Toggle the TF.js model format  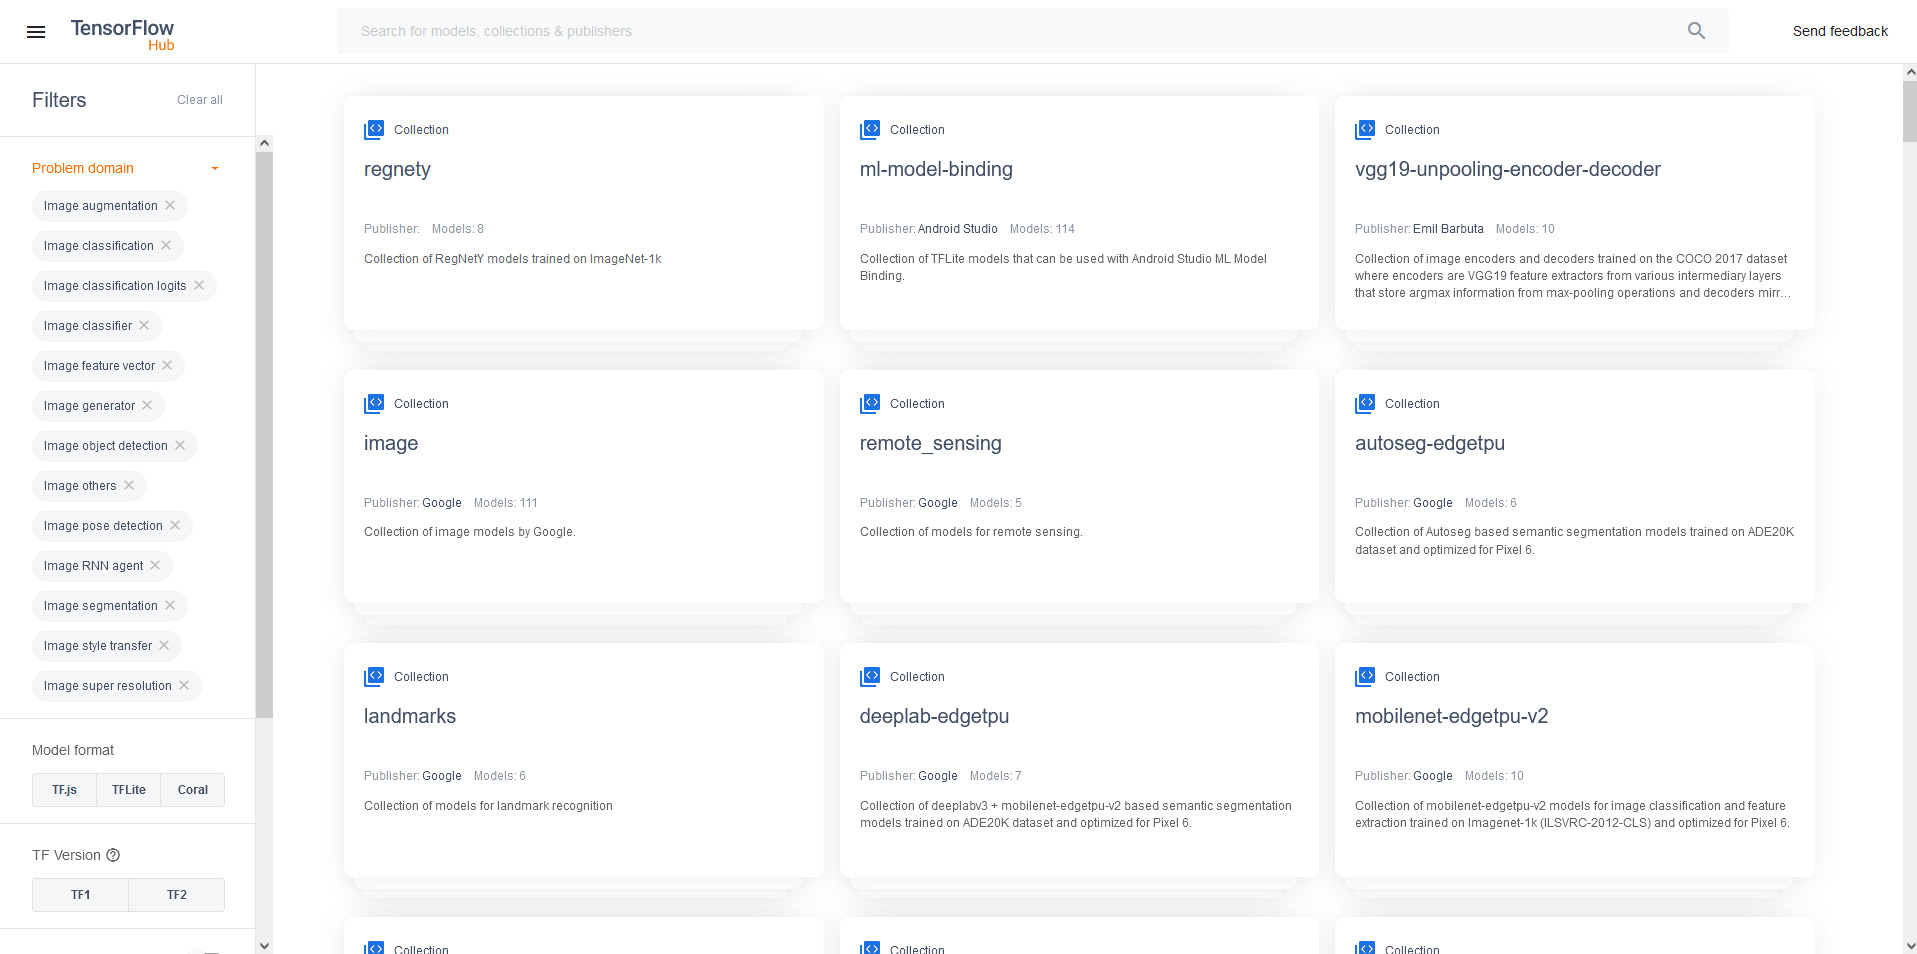[64, 790]
